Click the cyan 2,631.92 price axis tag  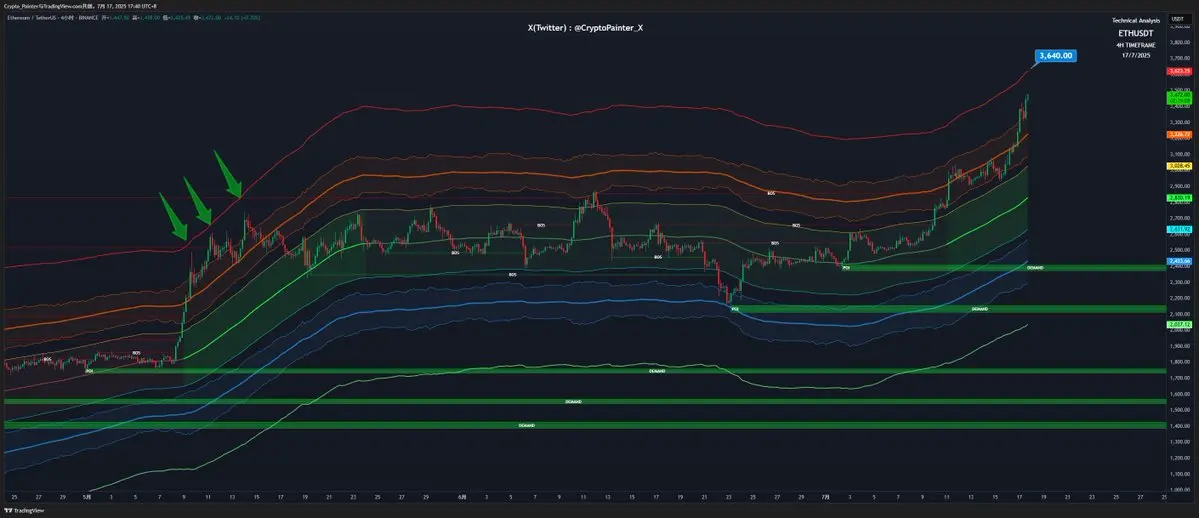tap(1178, 230)
